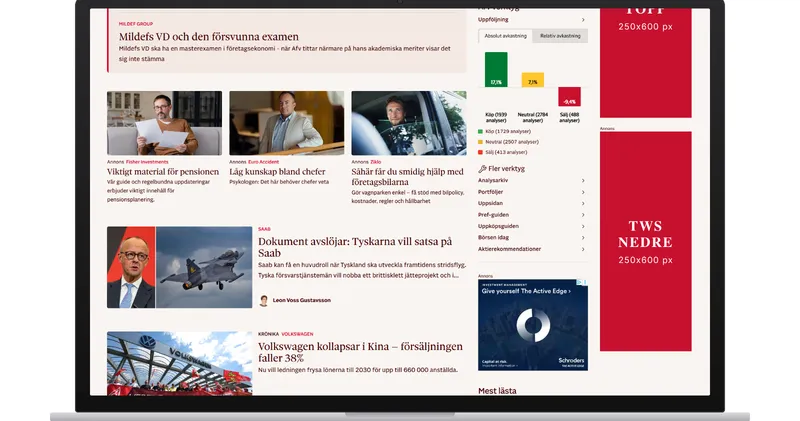This screenshot has height=421, width=800.
Task: Open headline Låg kunskap bland chefer
Action: click(x=277, y=172)
